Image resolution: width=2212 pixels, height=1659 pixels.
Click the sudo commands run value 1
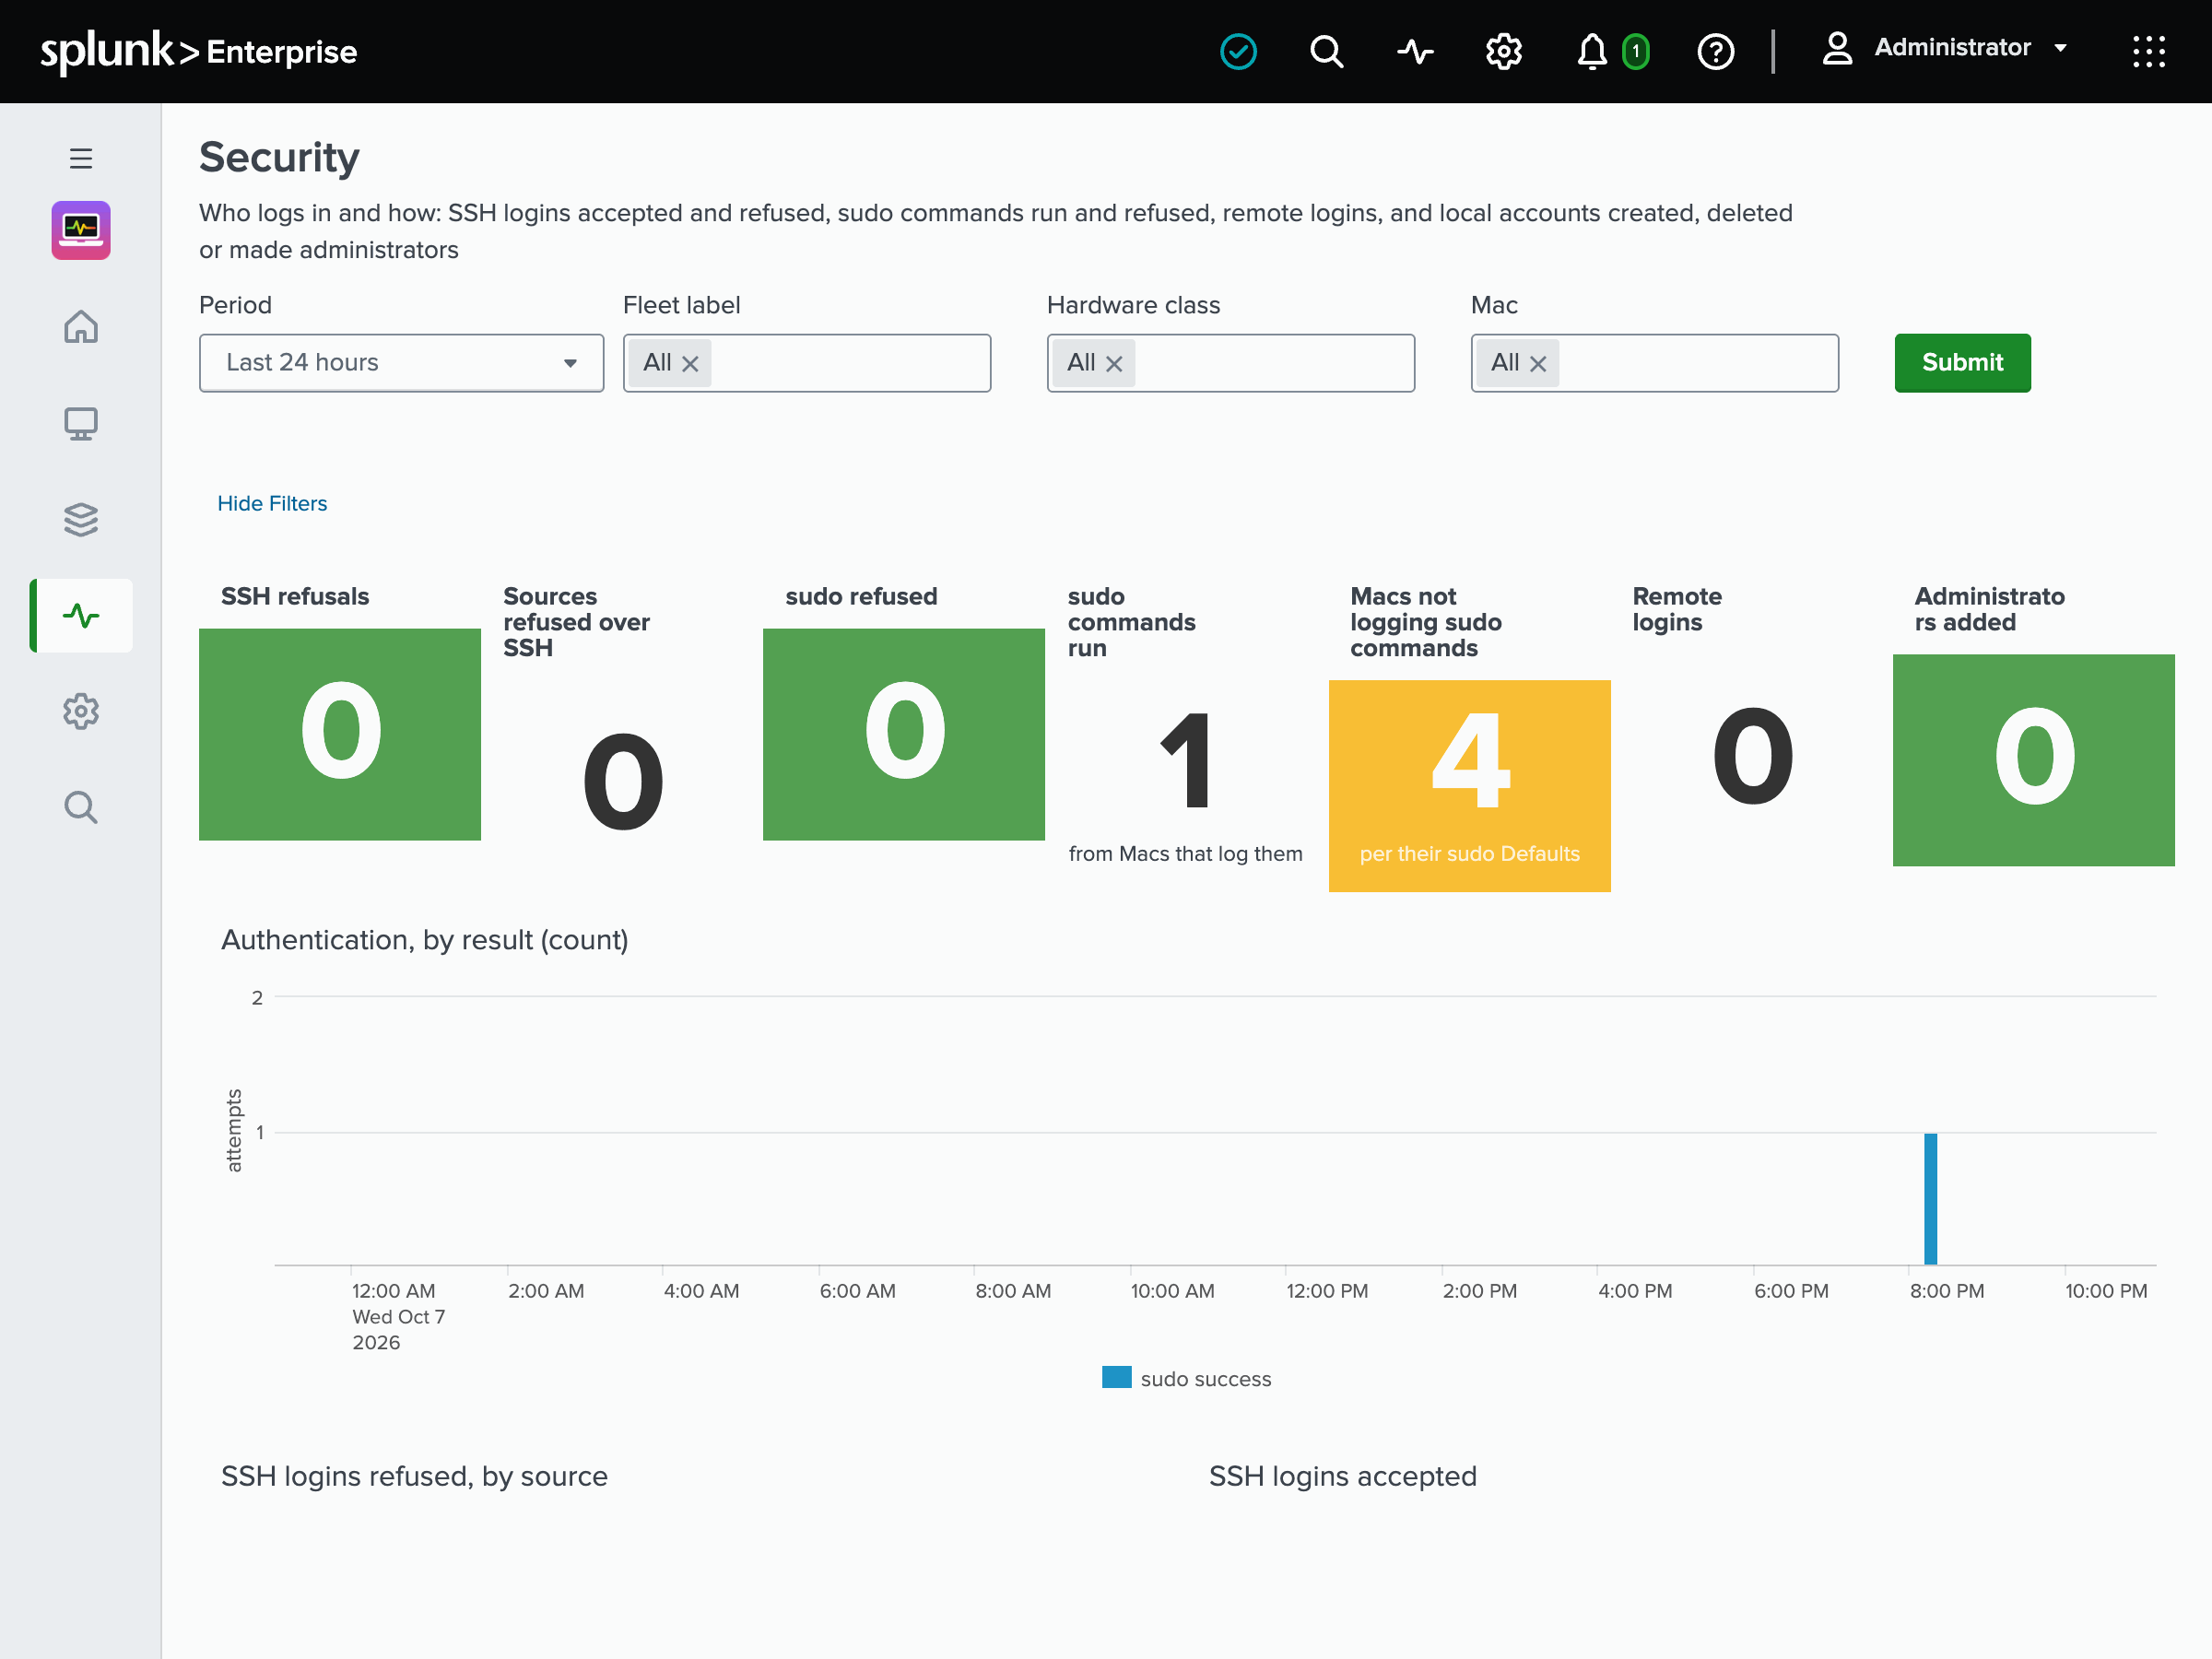click(1186, 760)
